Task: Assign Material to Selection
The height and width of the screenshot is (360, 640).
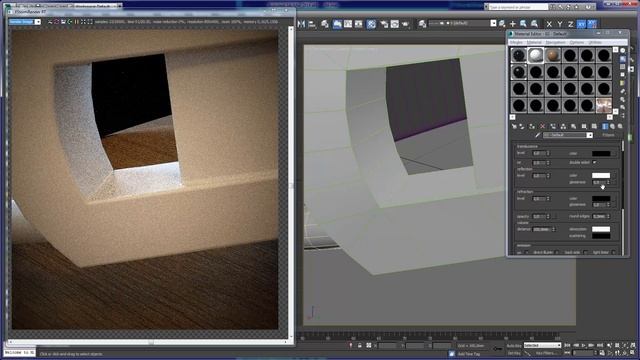Action: [532, 126]
